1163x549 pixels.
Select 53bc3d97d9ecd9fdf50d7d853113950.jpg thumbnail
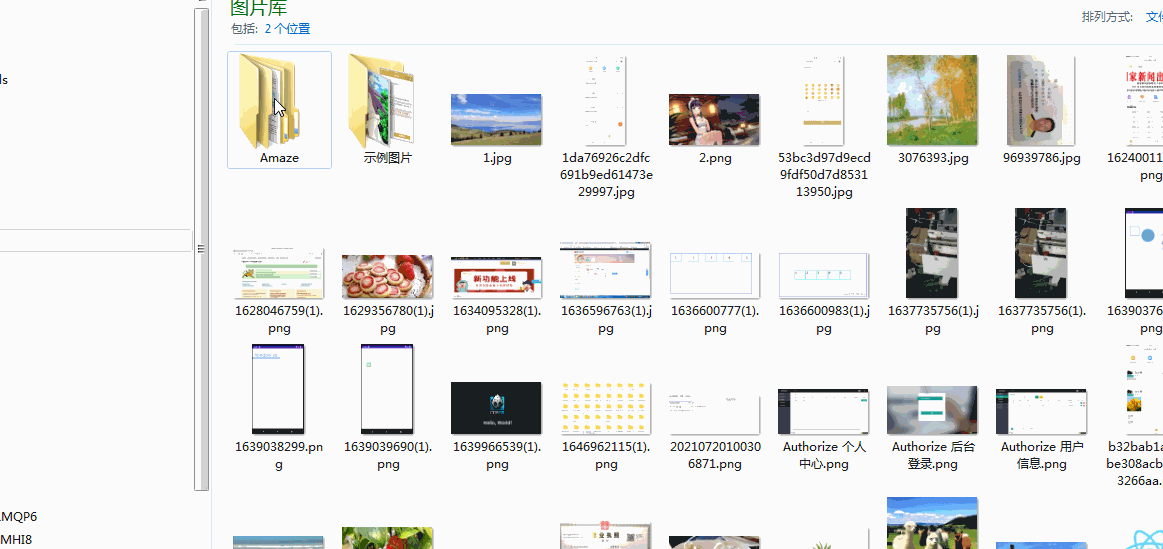click(x=823, y=101)
